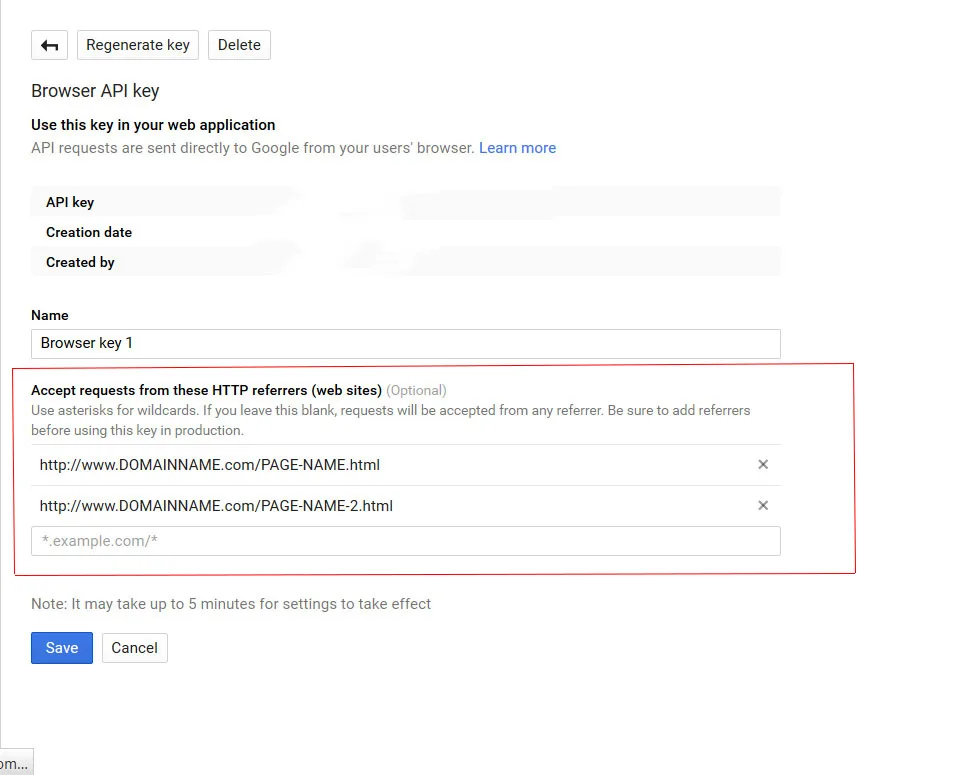The image size is (980, 775).
Task: Go back using the left arrow icon
Action: tap(49, 45)
